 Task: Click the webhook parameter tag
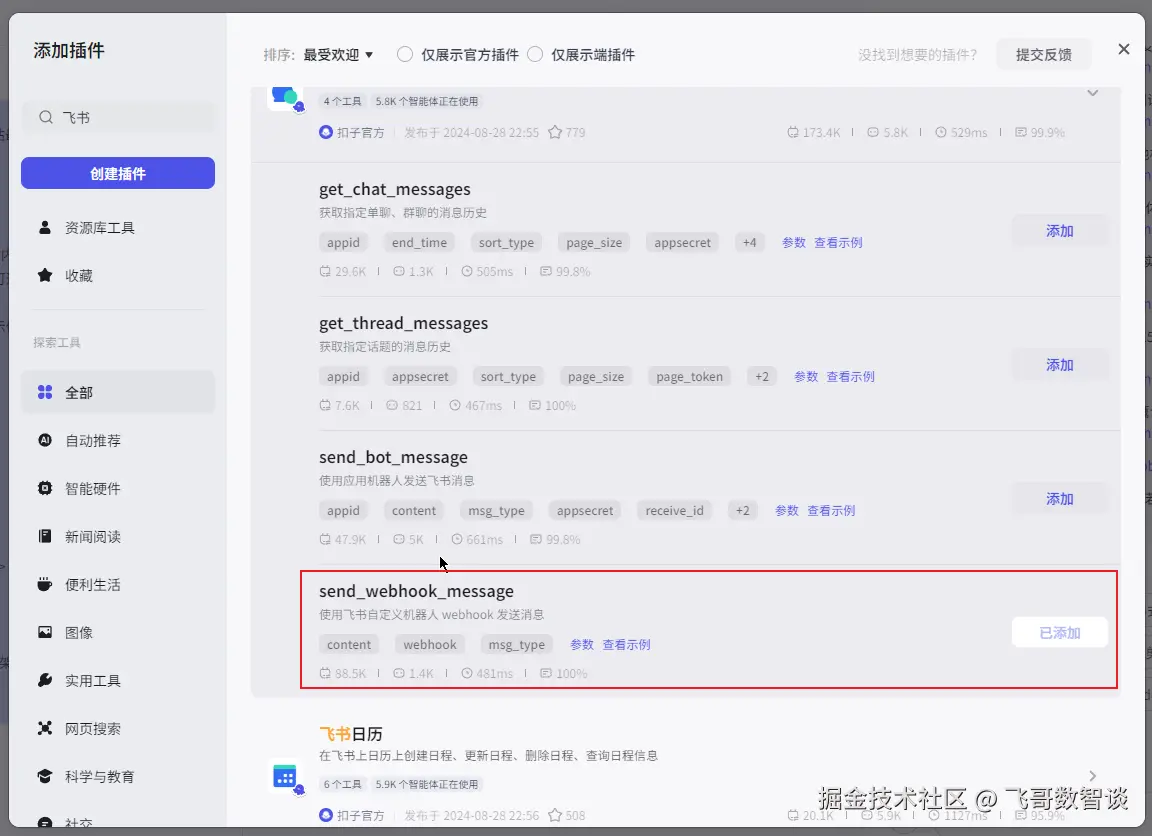click(x=430, y=644)
